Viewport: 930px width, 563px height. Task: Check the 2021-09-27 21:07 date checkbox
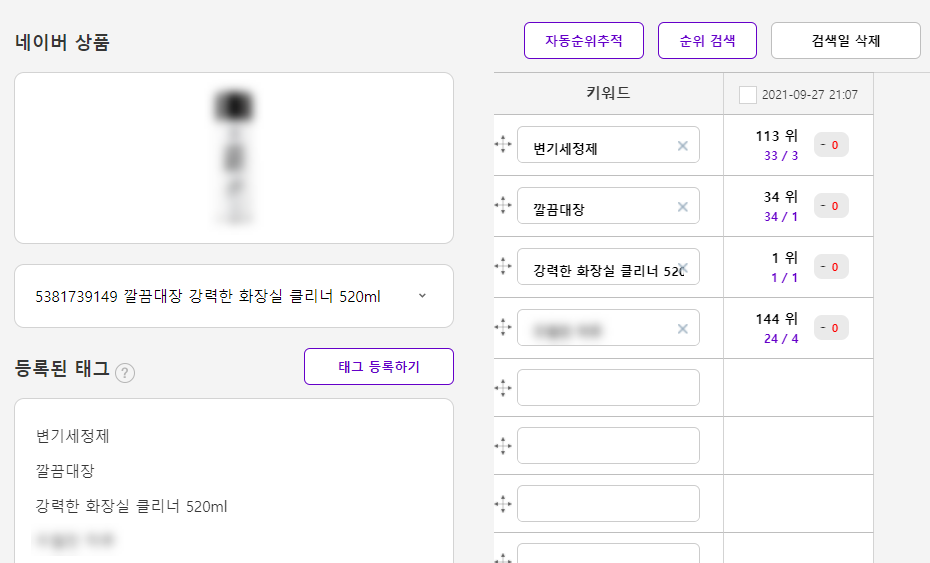[747, 94]
